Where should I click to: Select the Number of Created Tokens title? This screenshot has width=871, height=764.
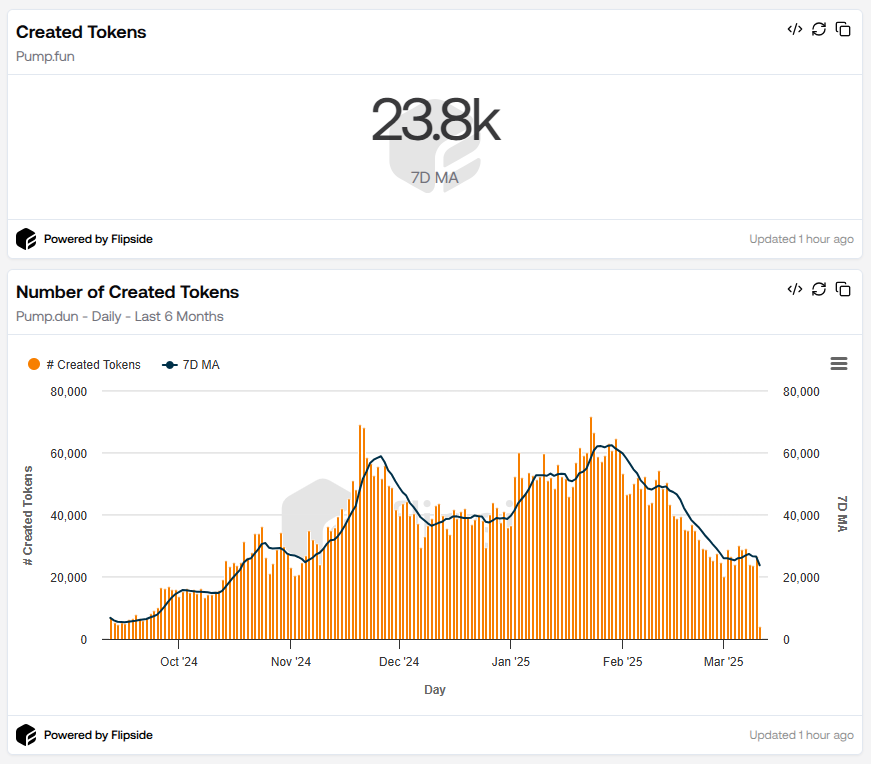tap(128, 292)
